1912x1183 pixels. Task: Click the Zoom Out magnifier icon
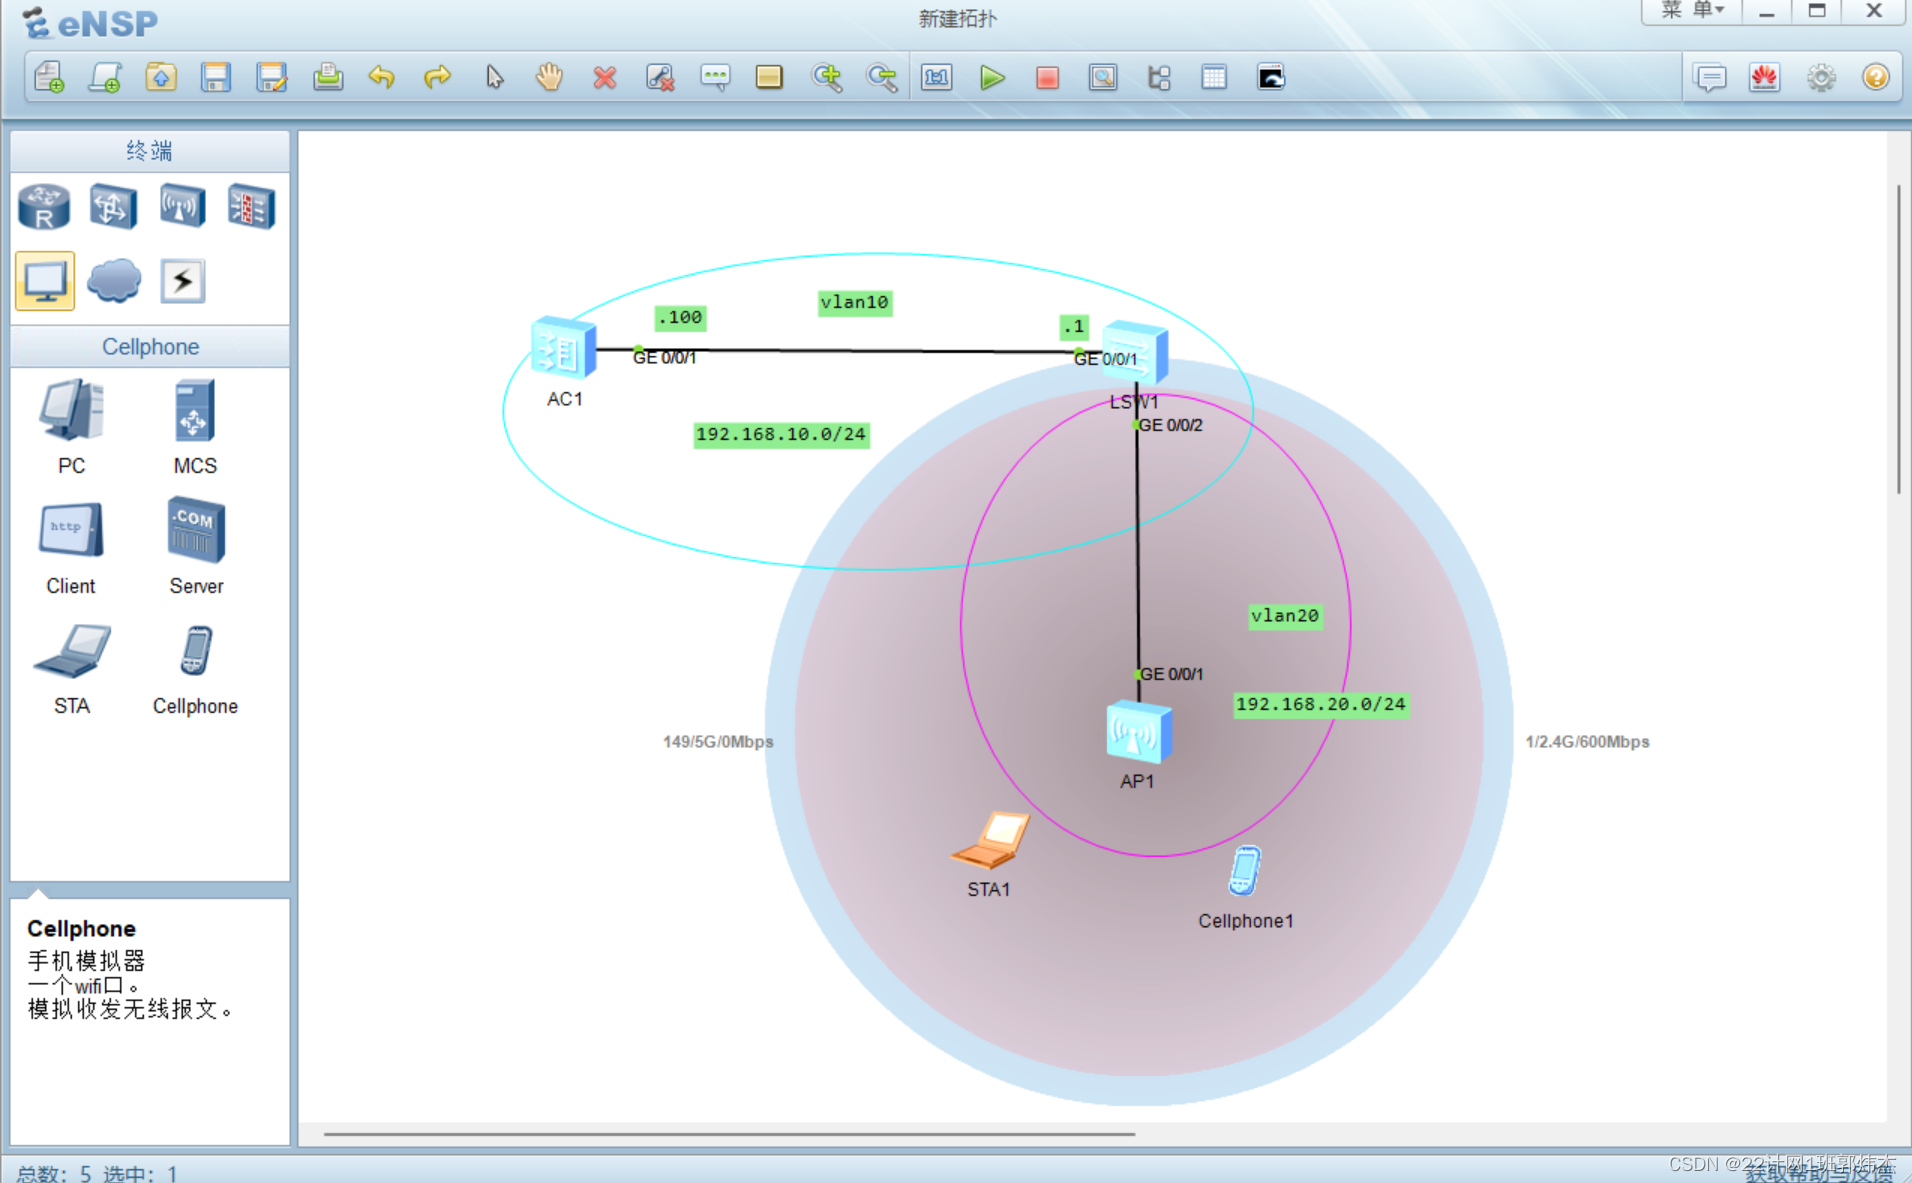[882, 77]
